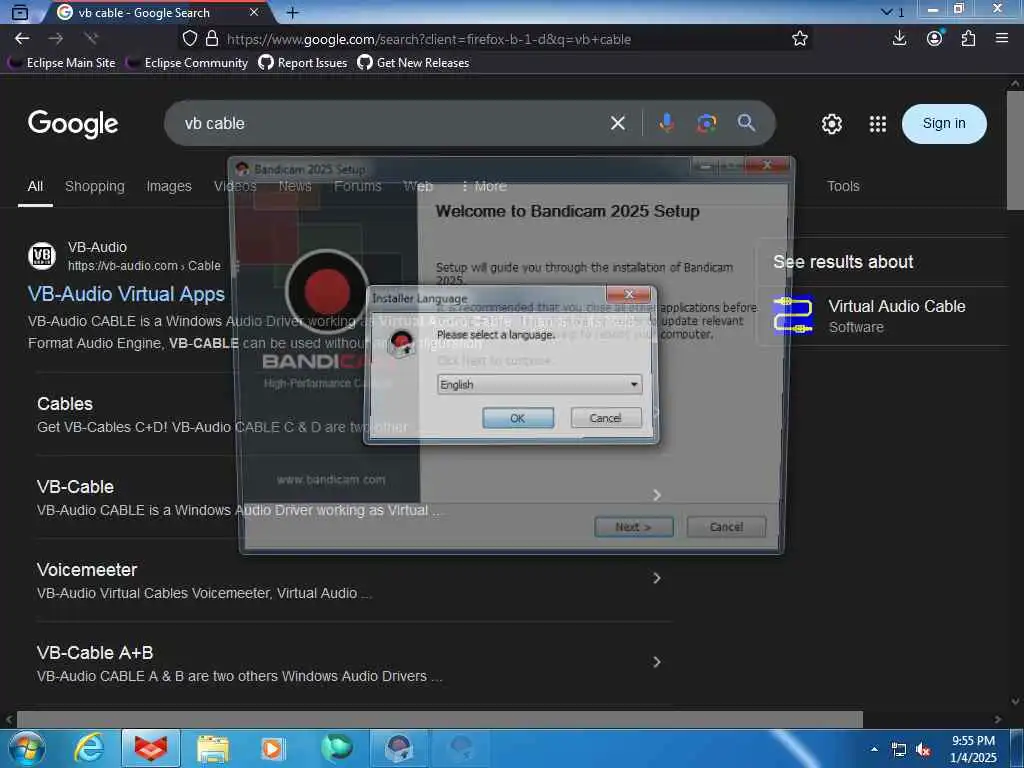
Task: Click the VB-Cable A+B row chevron
Action: tap(656, 662)
